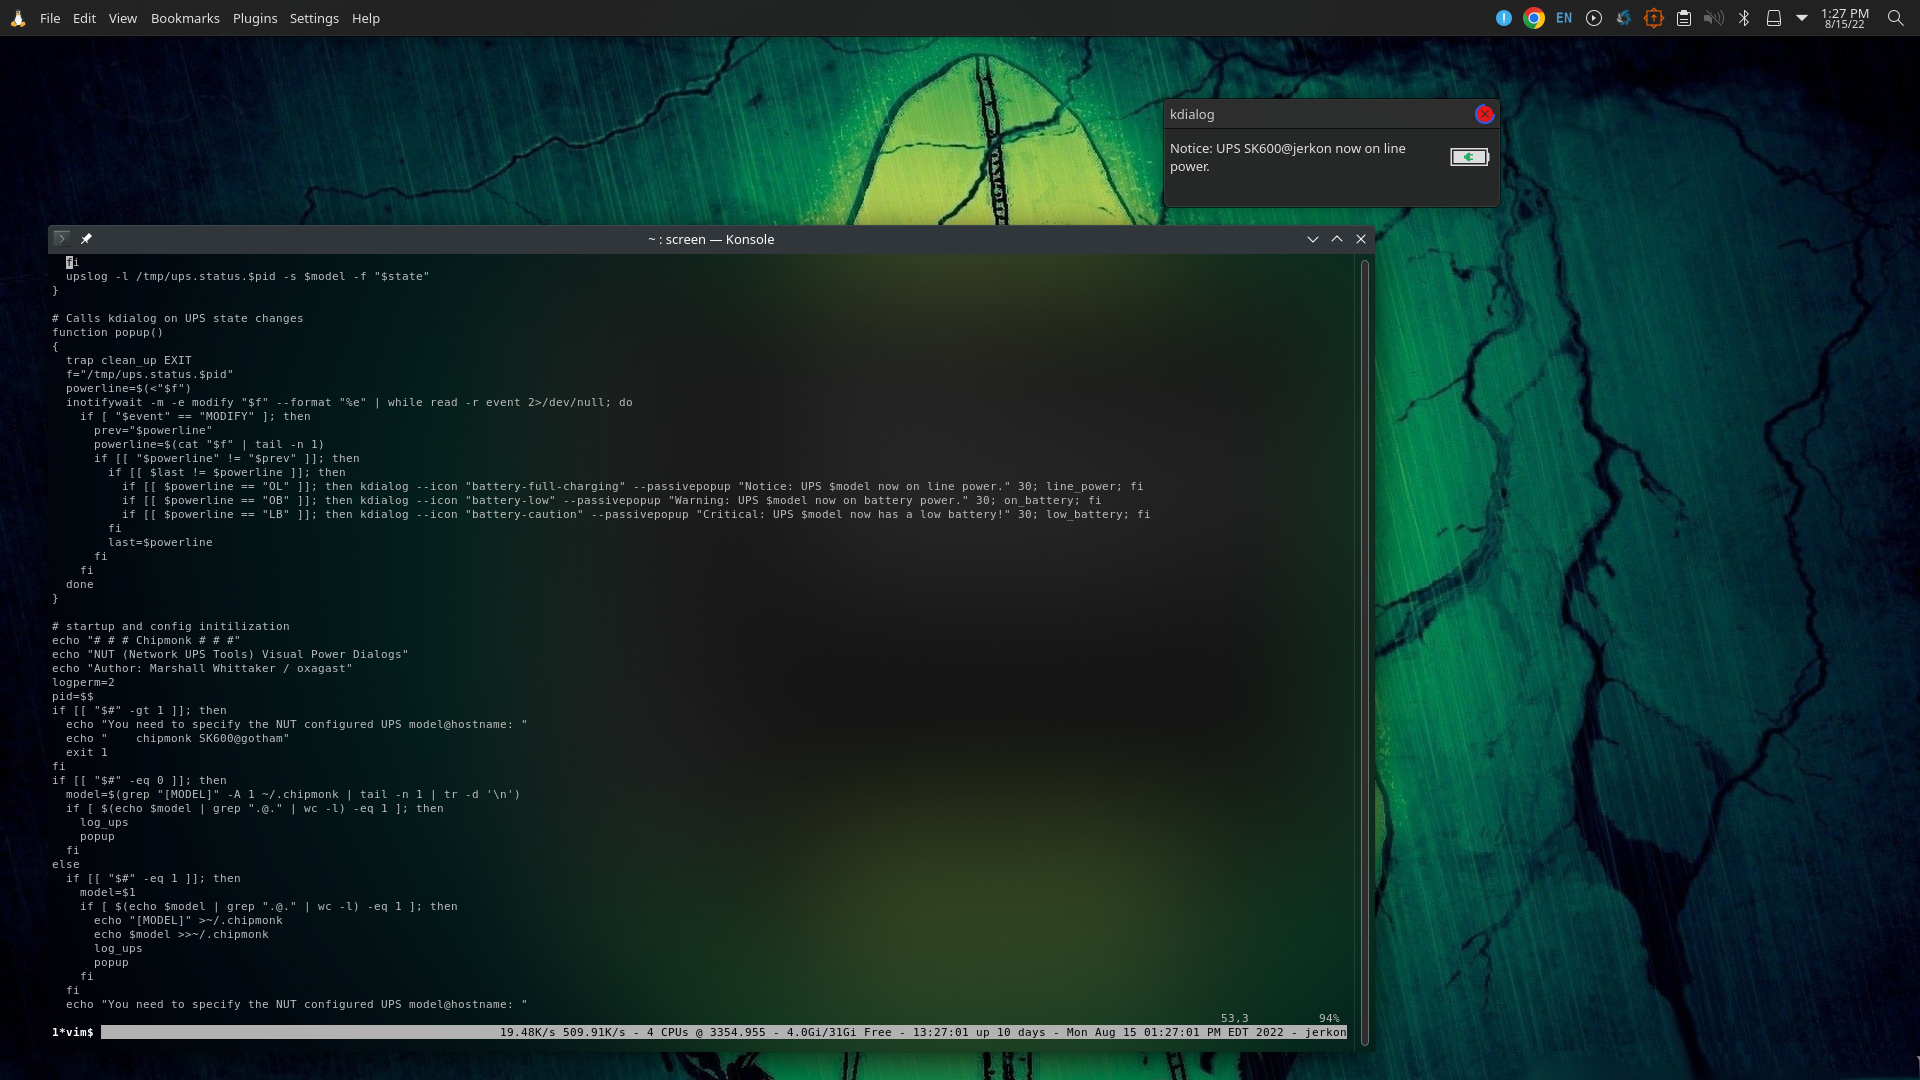
Task: Open the media player tray icon
Action: [x=1594, y=18]
